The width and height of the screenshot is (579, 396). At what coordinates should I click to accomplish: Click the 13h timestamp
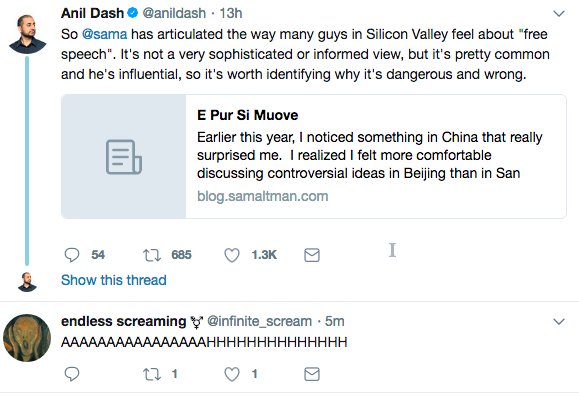coord(231,13)
